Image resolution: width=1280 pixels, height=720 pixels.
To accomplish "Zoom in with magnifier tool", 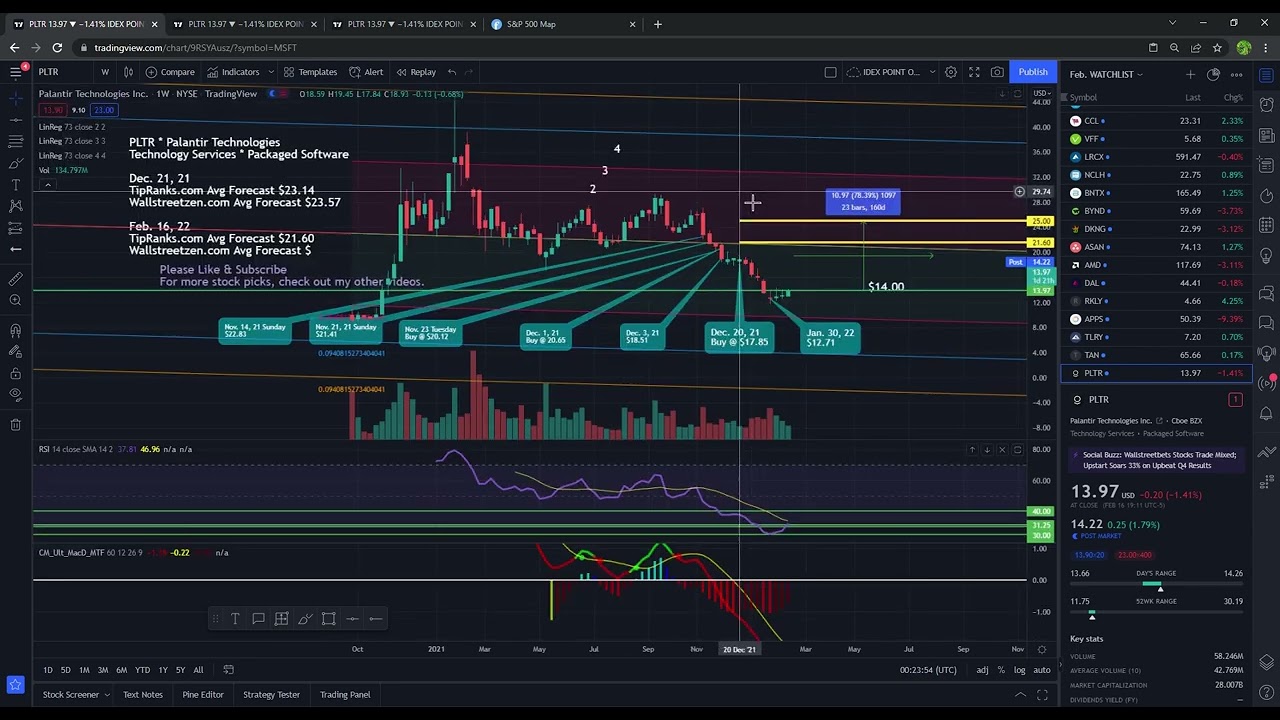I will pyautogui.click(x=15, y=301).
